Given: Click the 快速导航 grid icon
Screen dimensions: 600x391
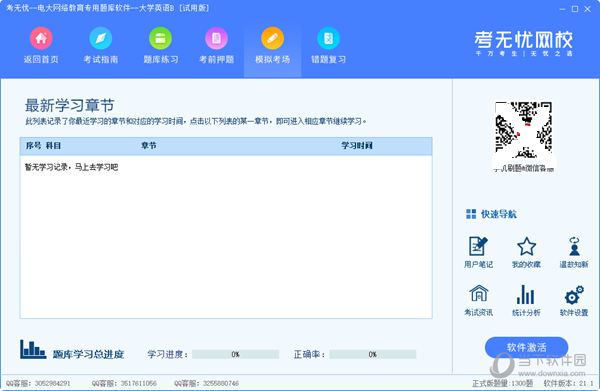Looking at the screenshot, I should point(471,214).
